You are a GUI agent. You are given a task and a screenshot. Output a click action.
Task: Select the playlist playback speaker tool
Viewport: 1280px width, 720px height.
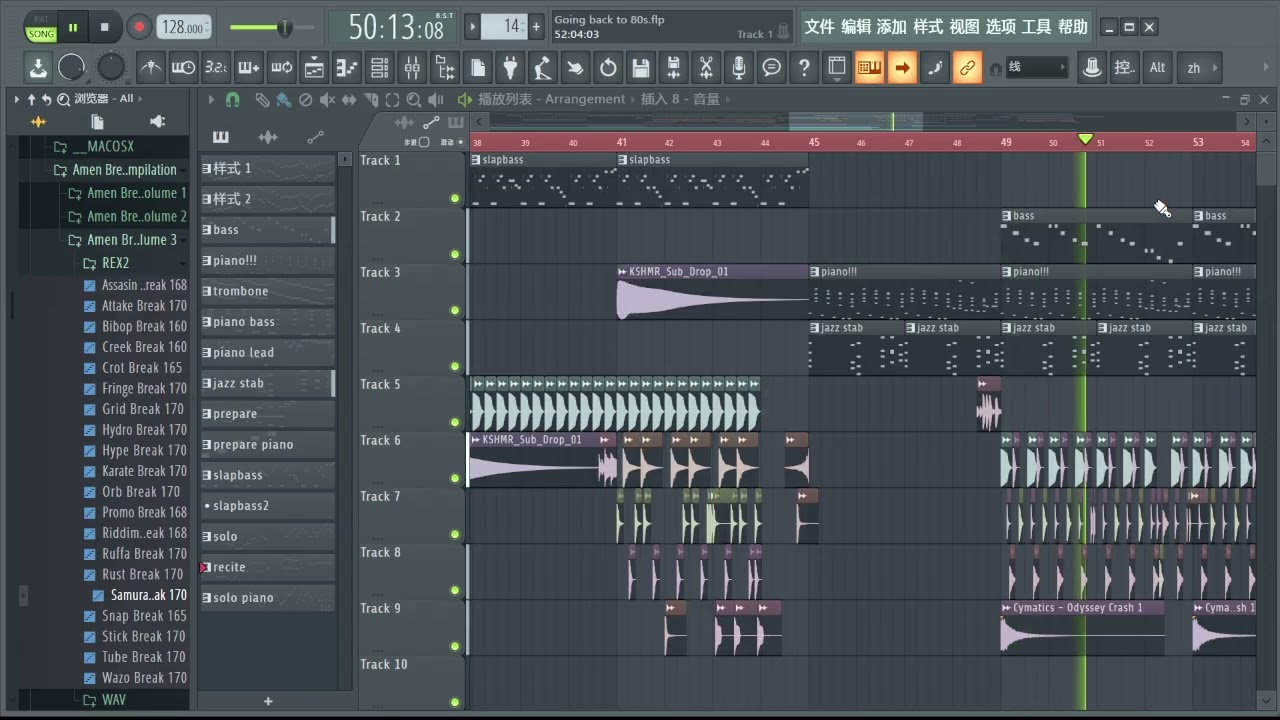point(436,100)
